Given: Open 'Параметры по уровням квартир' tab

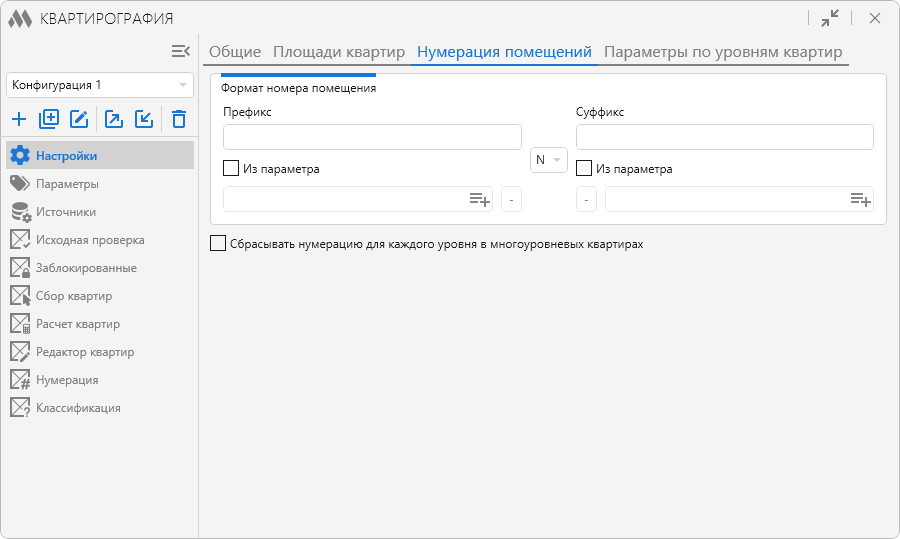Looking at the screenshot, I should coord(723,52).
